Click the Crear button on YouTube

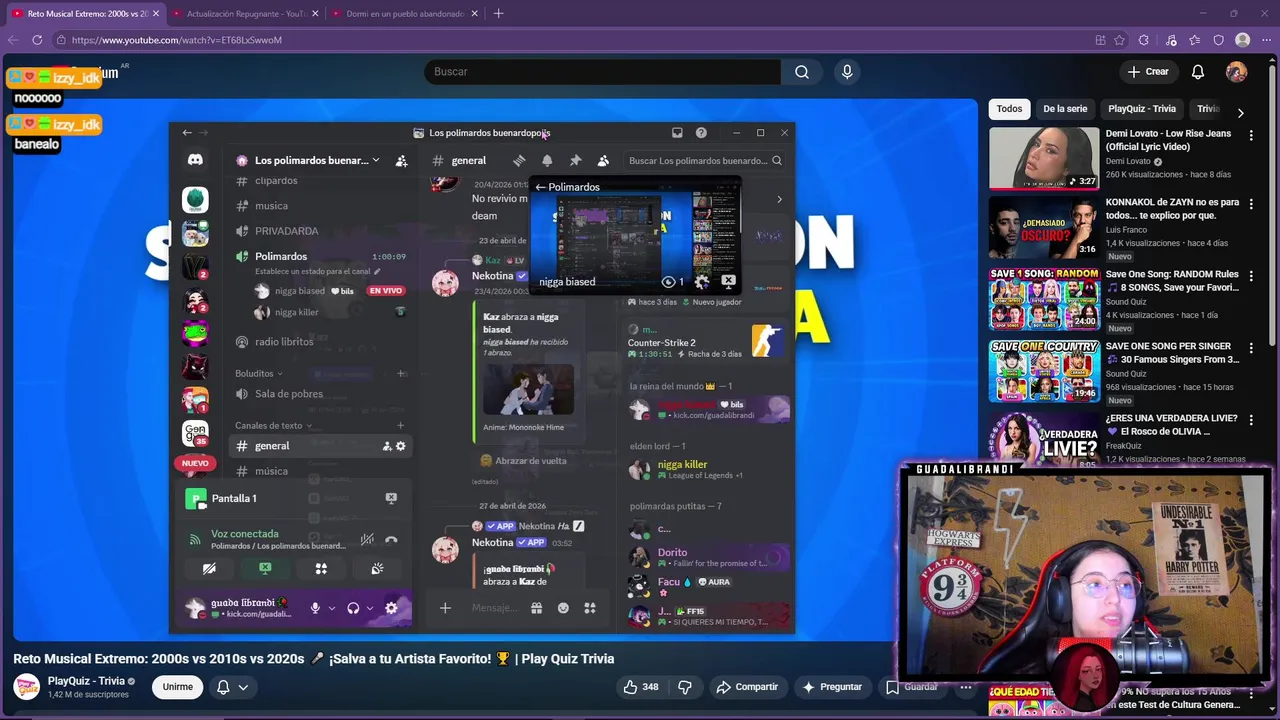pyautogui.click(x=1148, y=72)
